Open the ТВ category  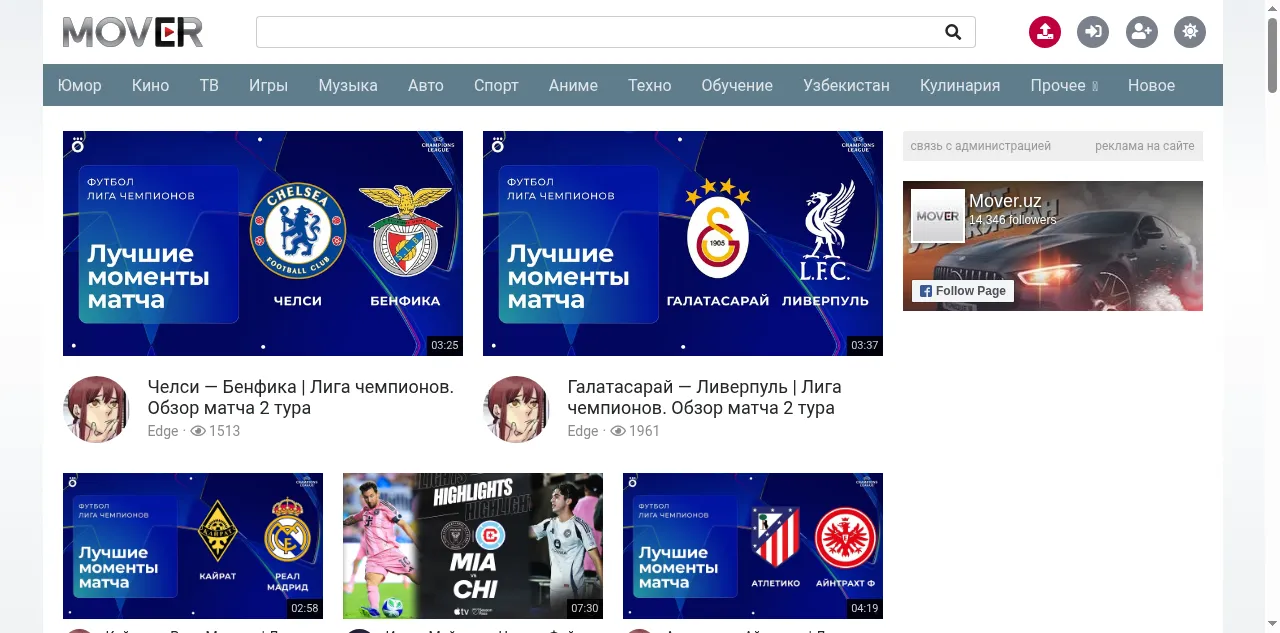(x=209, y=85)
